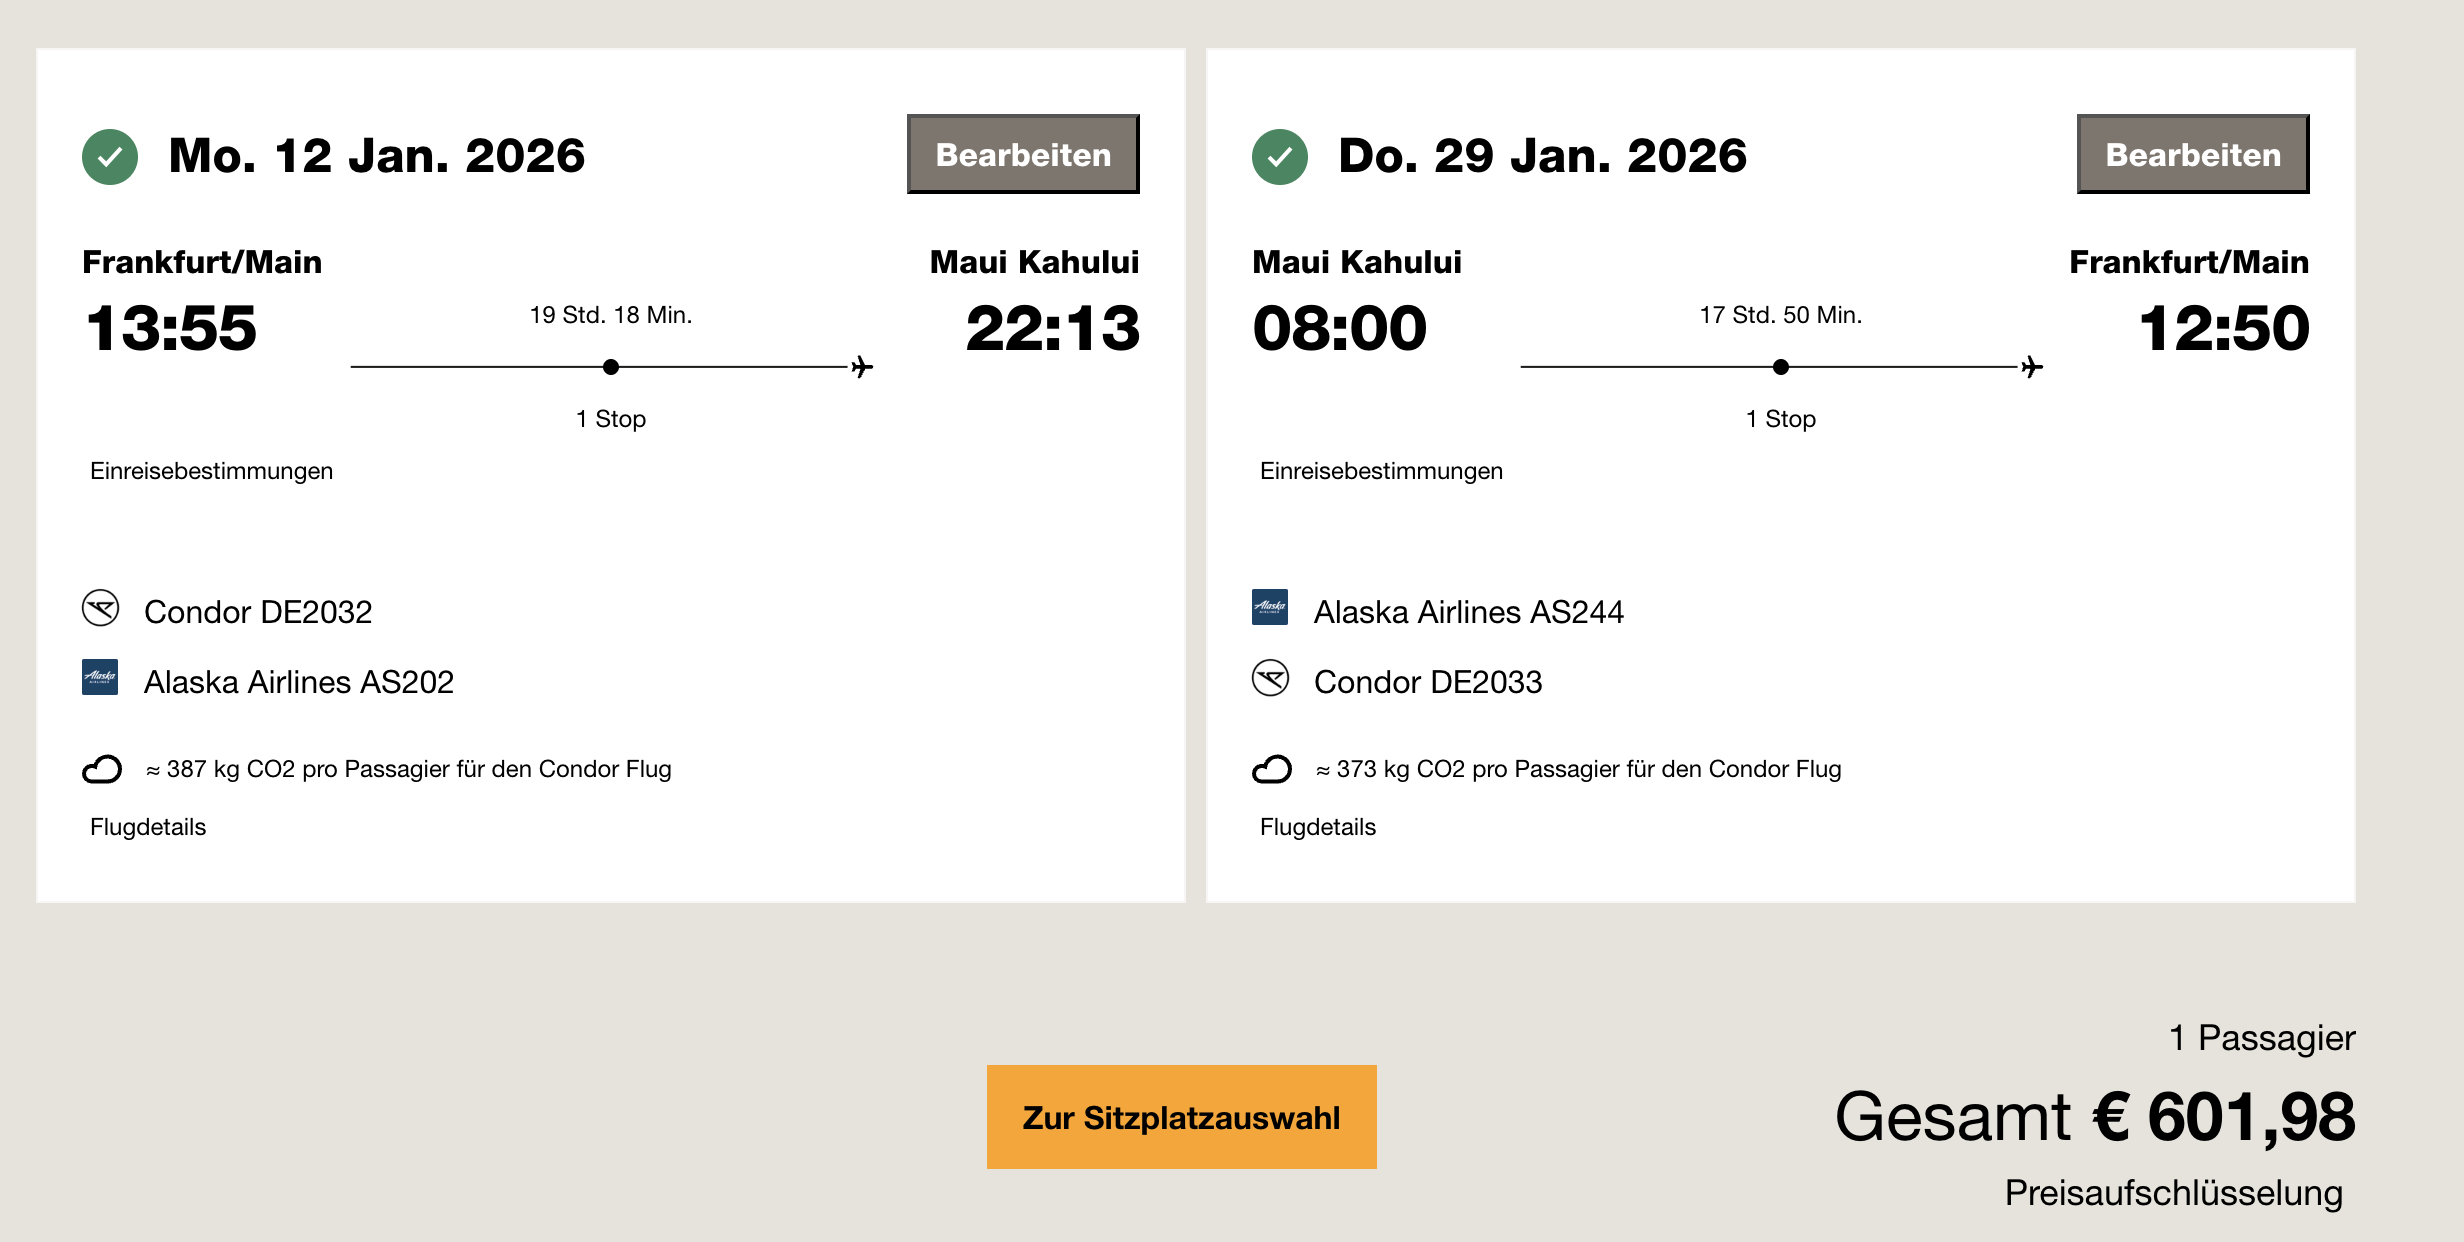Click the airplane icon on outbound flight line
2464x1242 pixels.
tap(862, 367)
